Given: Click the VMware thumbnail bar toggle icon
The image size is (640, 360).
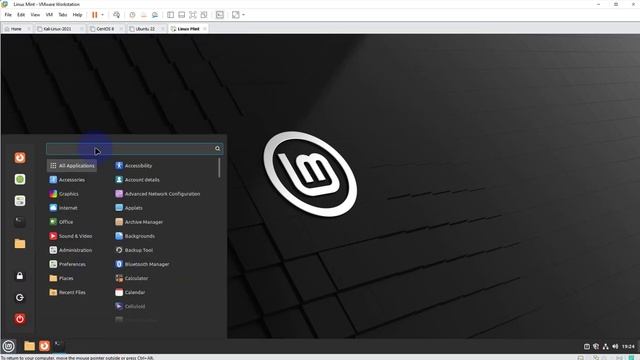Looking at the screenshot, I should (182, 15).
